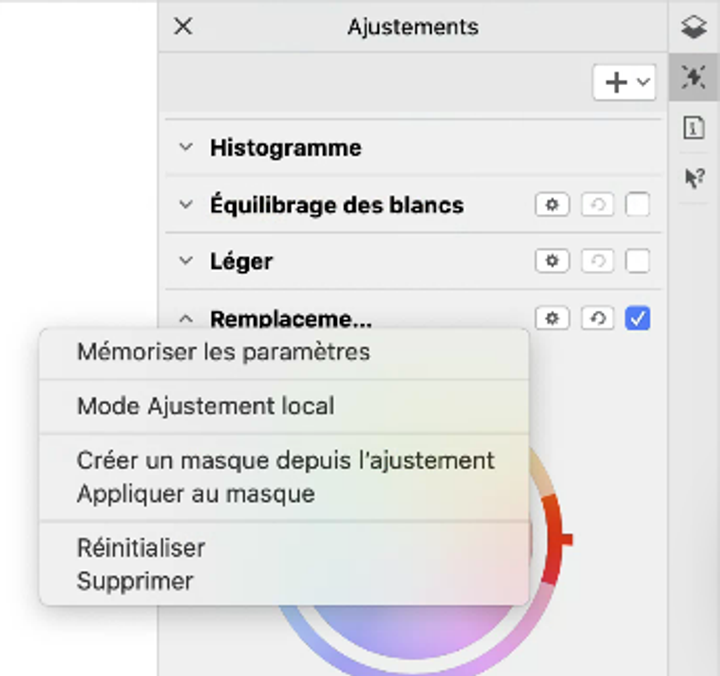Click Supprimer in the context menu

pos(135,581)
